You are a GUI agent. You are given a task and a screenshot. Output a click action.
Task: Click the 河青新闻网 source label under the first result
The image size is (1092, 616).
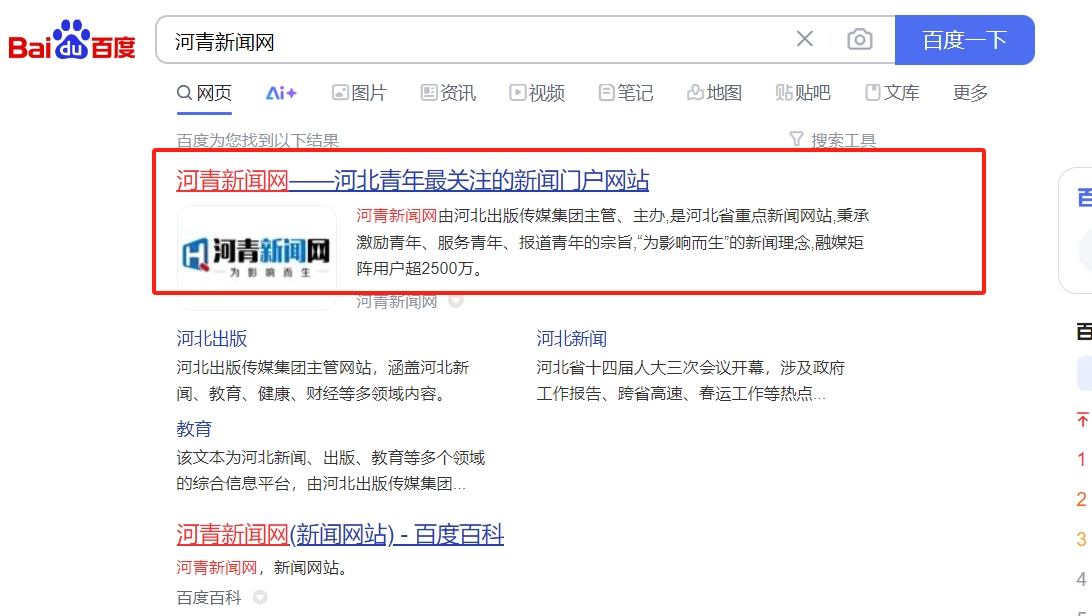click(397, 301)
